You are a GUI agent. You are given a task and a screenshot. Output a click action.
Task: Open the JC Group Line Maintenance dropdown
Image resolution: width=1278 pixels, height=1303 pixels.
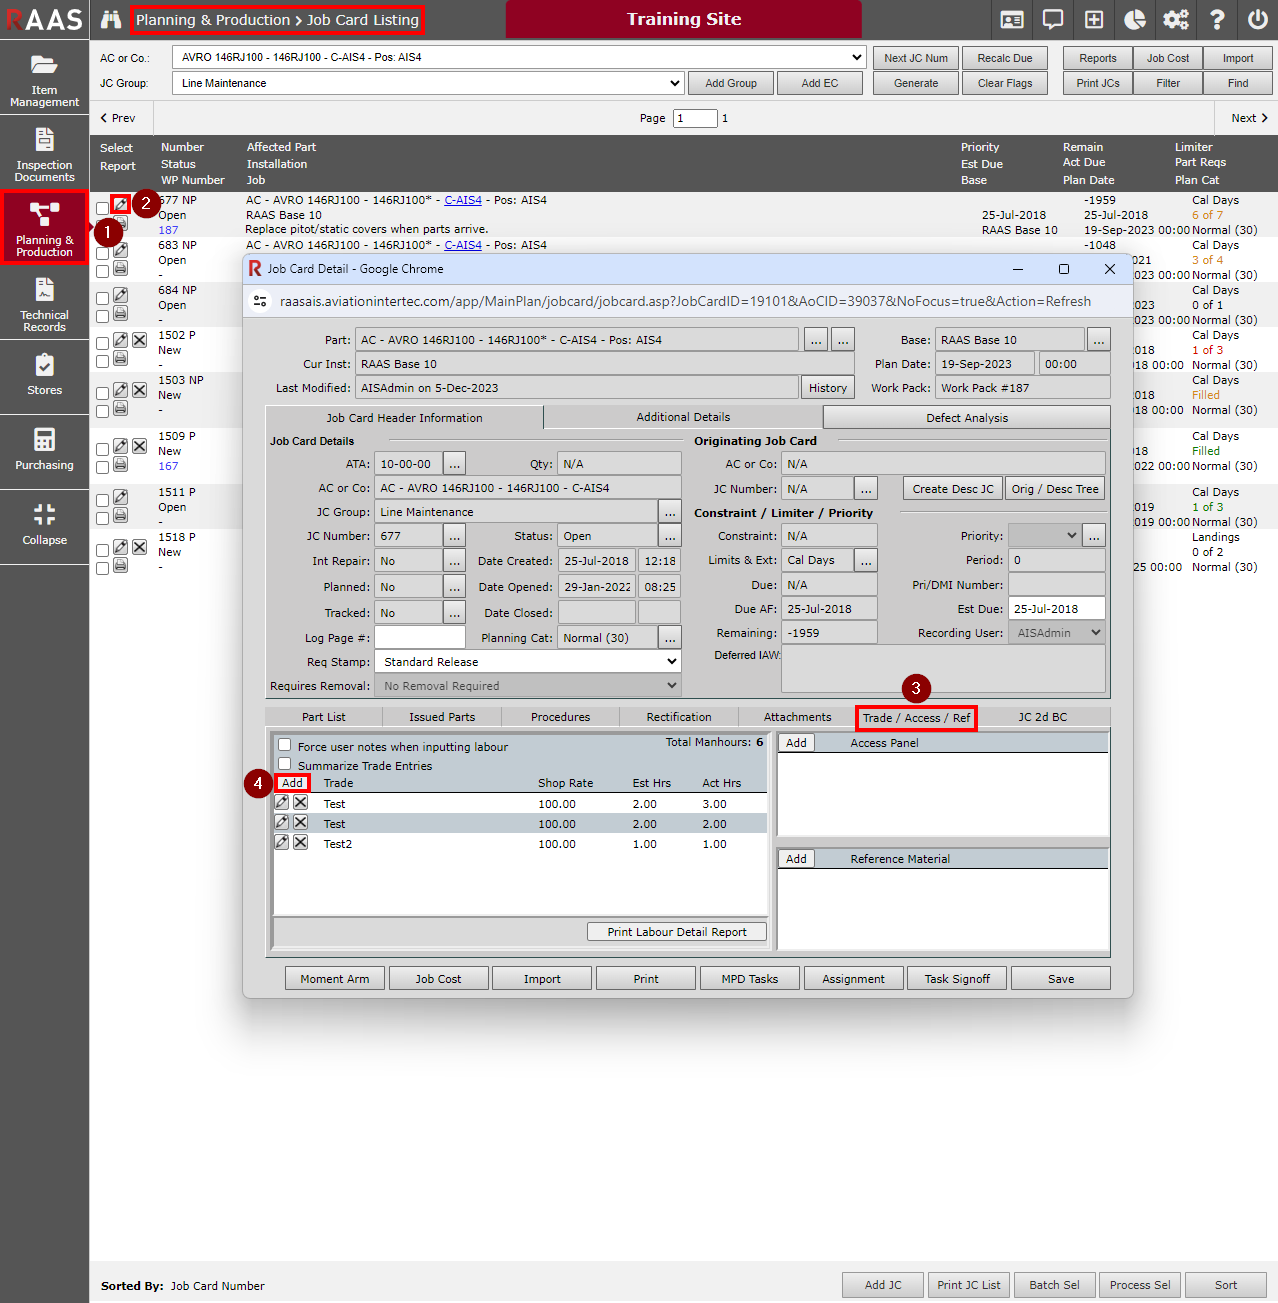(x=428, y=84)
